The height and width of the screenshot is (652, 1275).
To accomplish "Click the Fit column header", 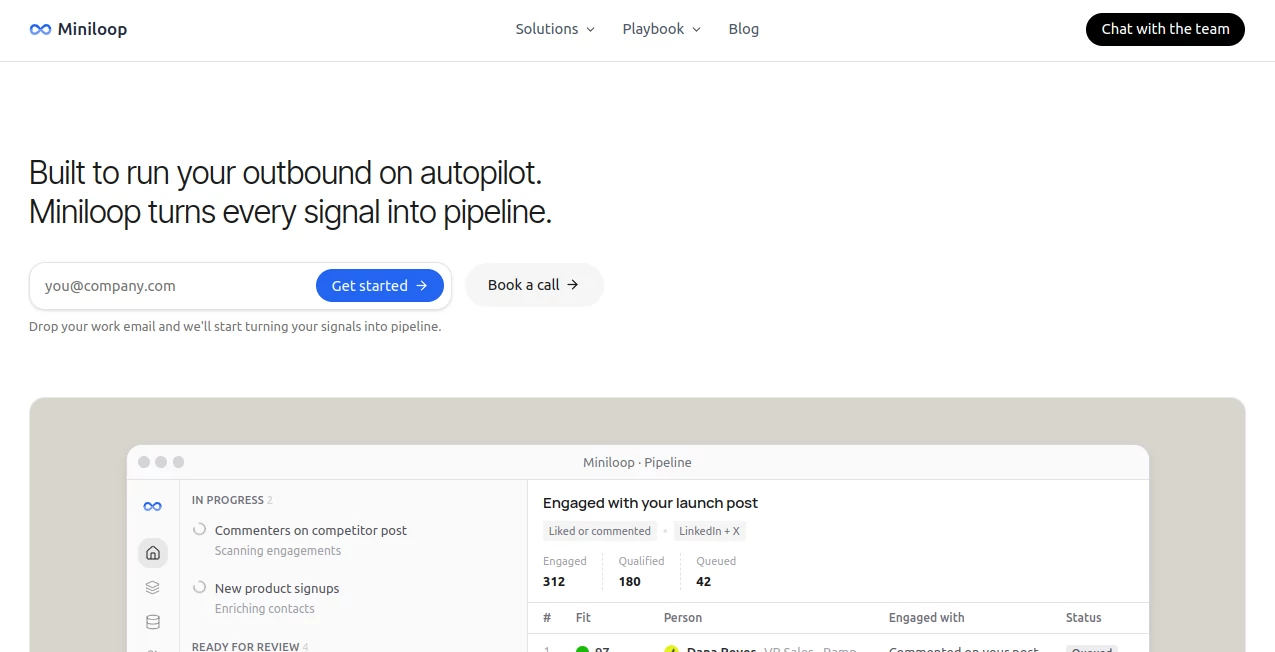I will point(583,618).
